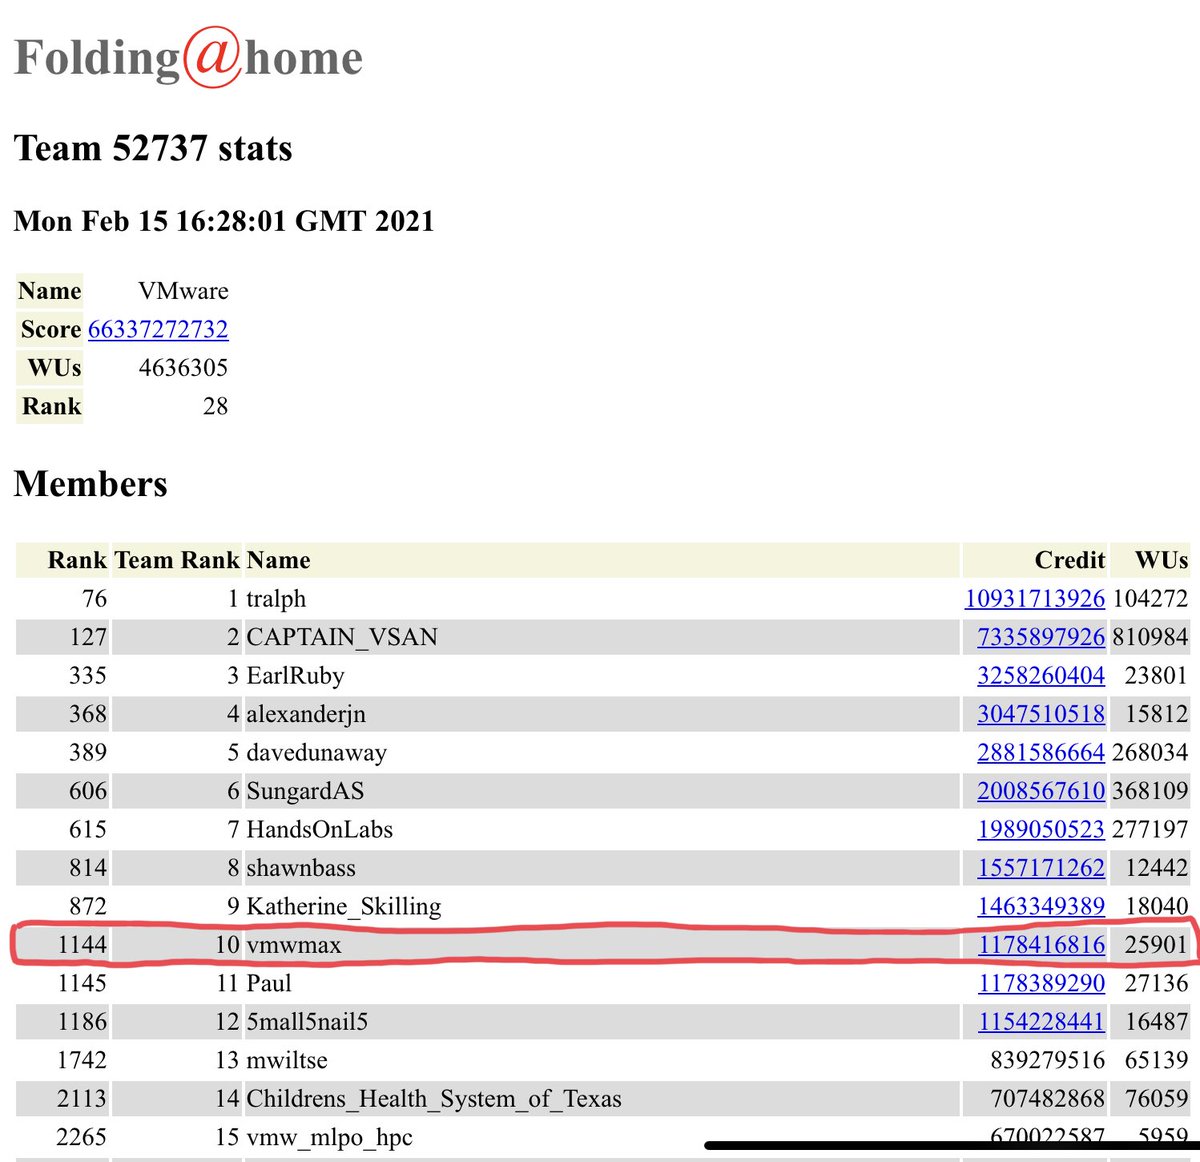Click tralph's overall rank 76
This screenshot has height=1162, width=1200.
tap(94, 598)
